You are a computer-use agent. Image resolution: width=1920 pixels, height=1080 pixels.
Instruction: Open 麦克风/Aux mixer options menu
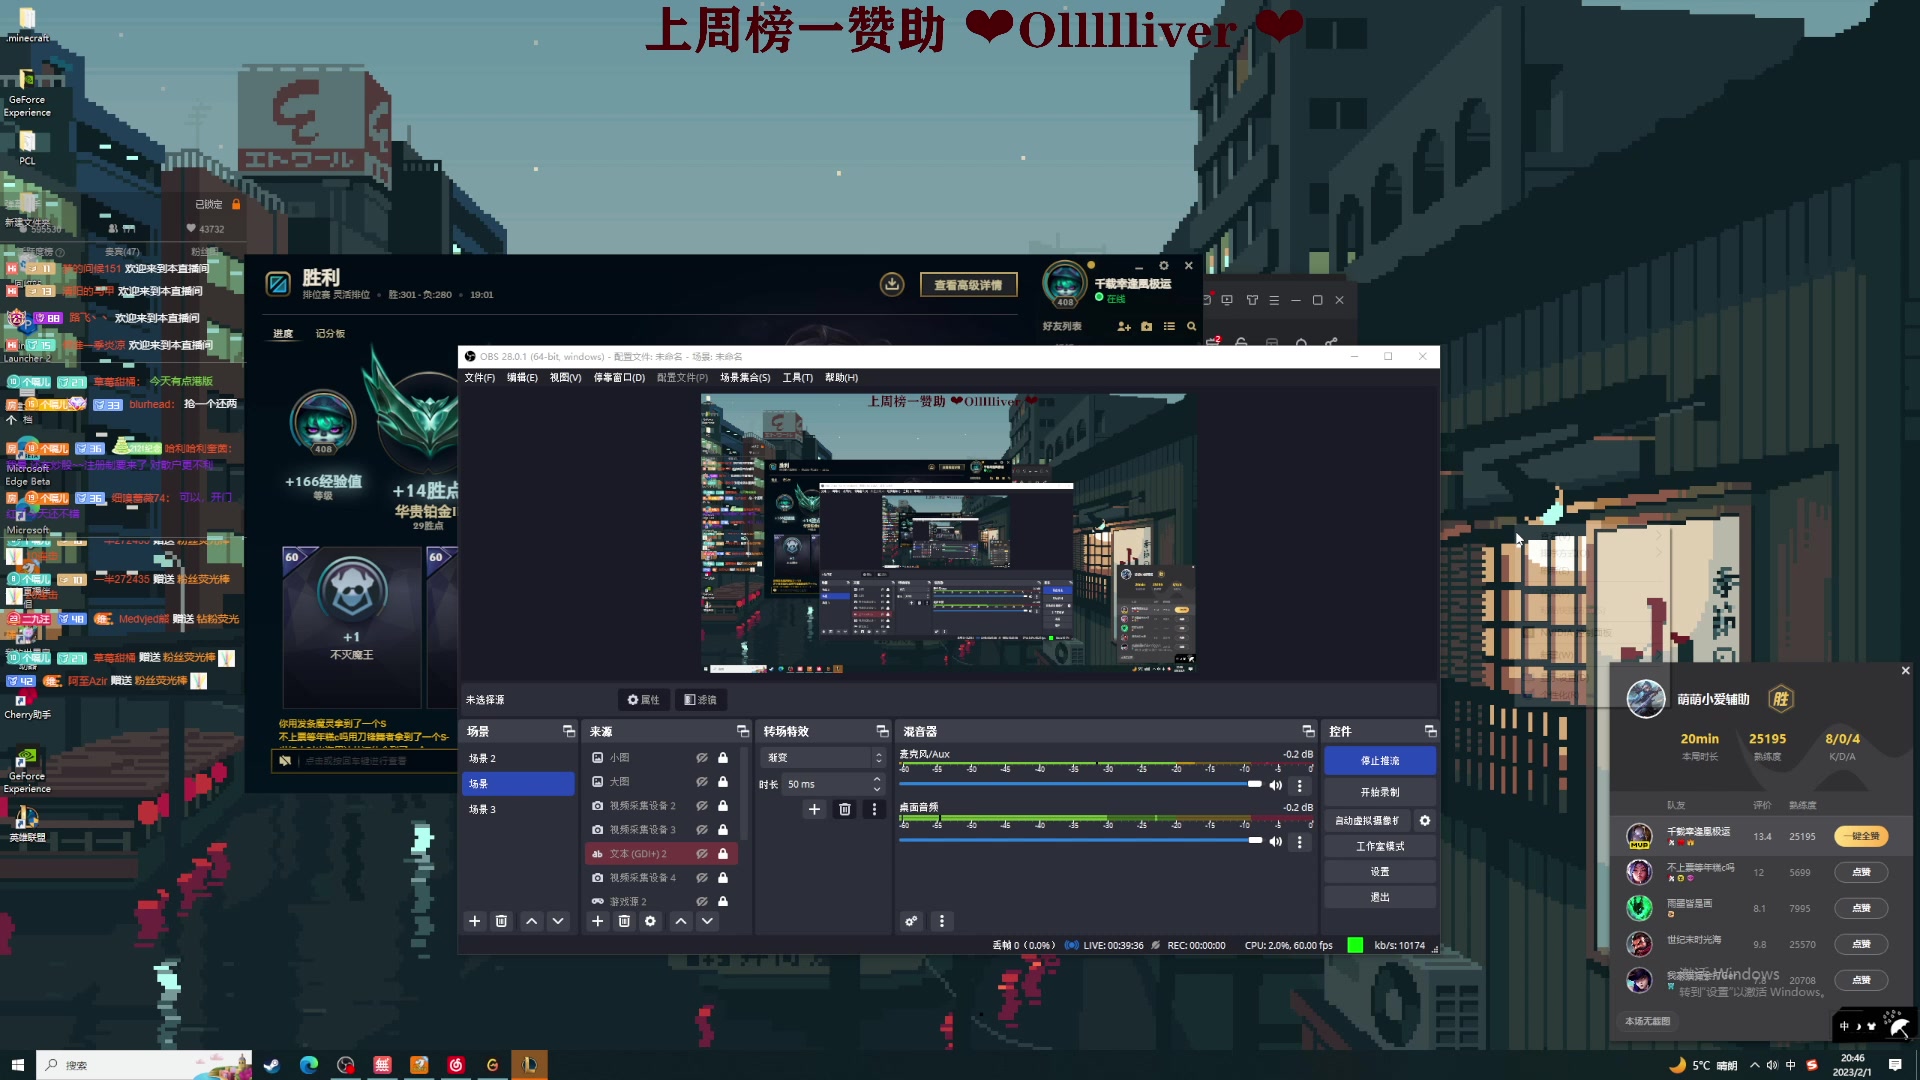coord(1300,785)
